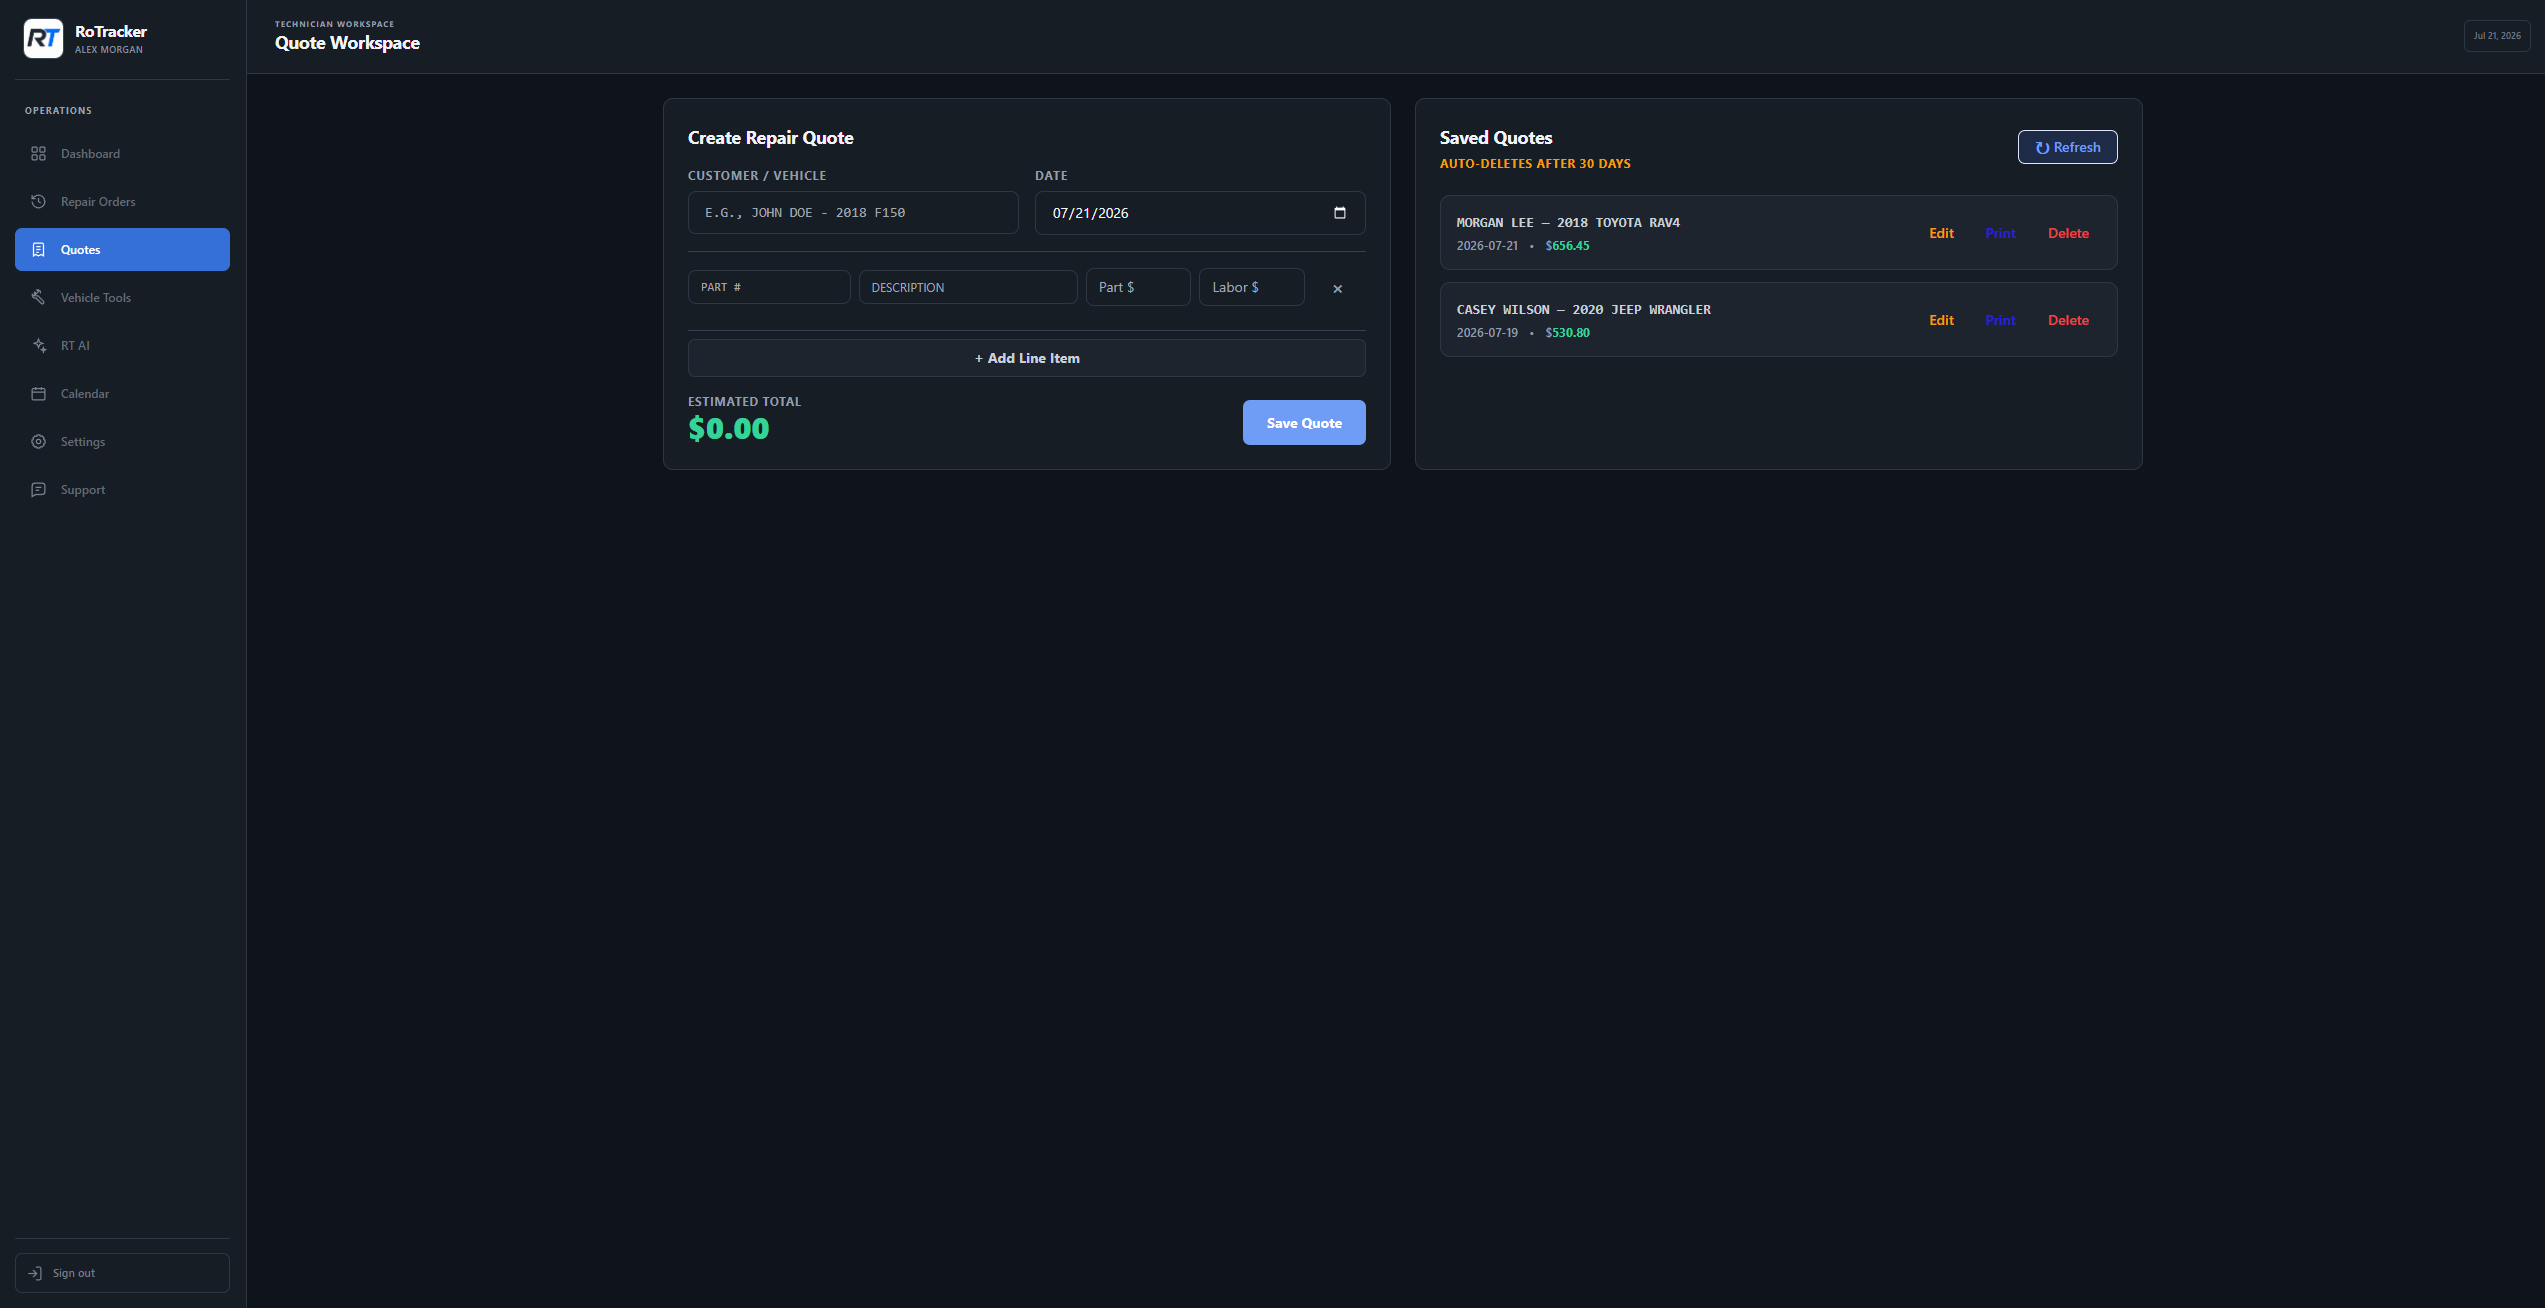
Task: Click the 2026-07-19 quote date
Action: point(1487,333)
